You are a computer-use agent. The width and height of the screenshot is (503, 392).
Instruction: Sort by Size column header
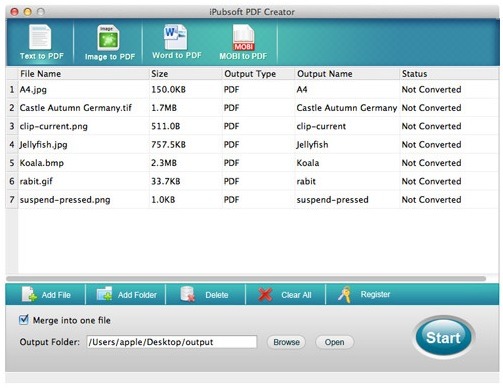pyautogui.click(x=185, y=74)
